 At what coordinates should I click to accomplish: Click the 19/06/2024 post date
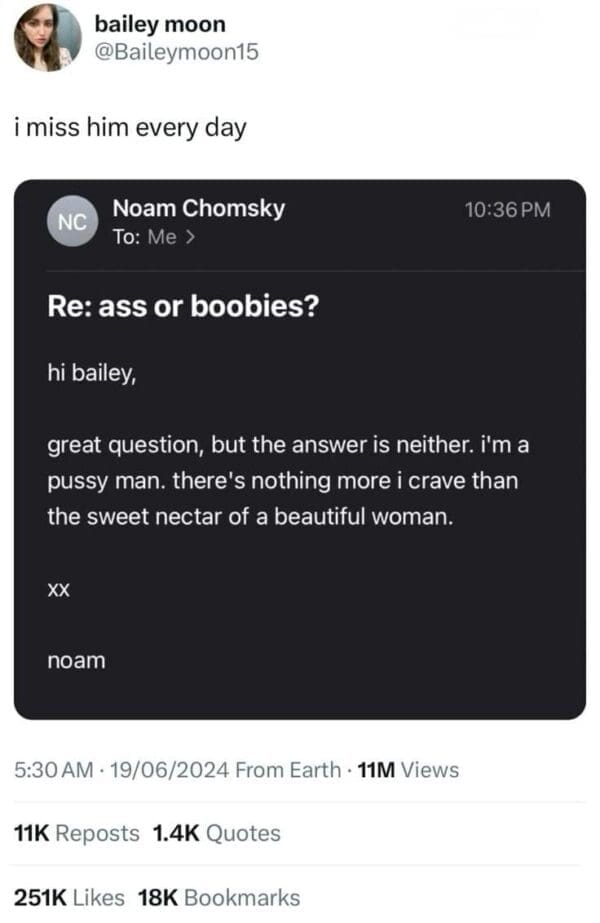pos(172,770)
